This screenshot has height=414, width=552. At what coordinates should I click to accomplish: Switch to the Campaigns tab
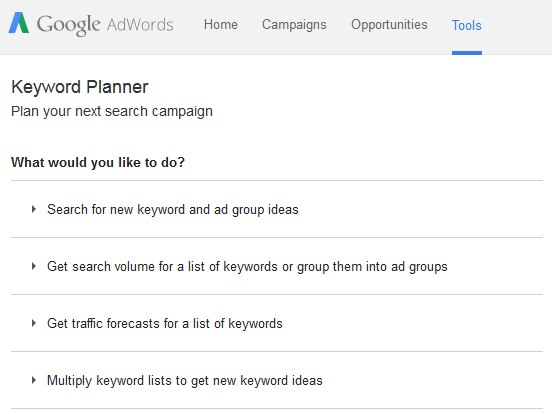click(294, 25)
